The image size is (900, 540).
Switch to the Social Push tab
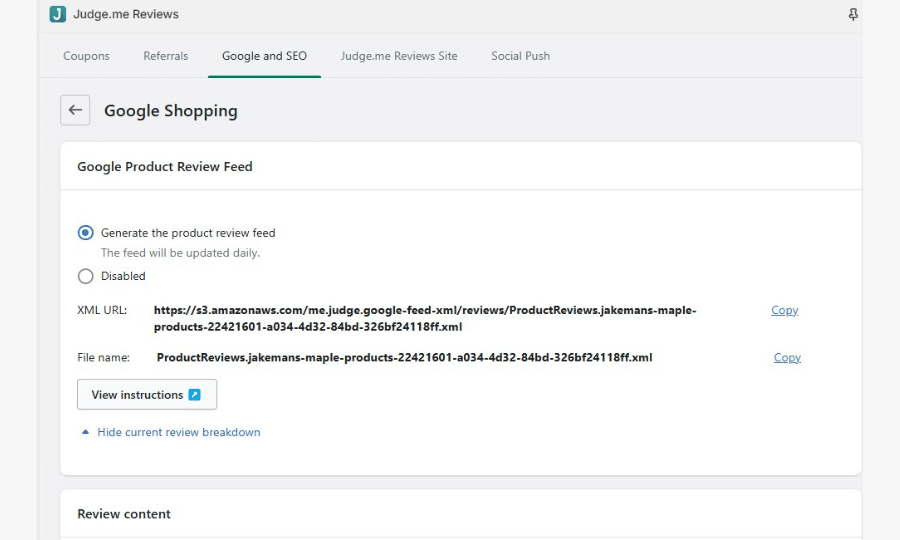(x=520, y=56)
